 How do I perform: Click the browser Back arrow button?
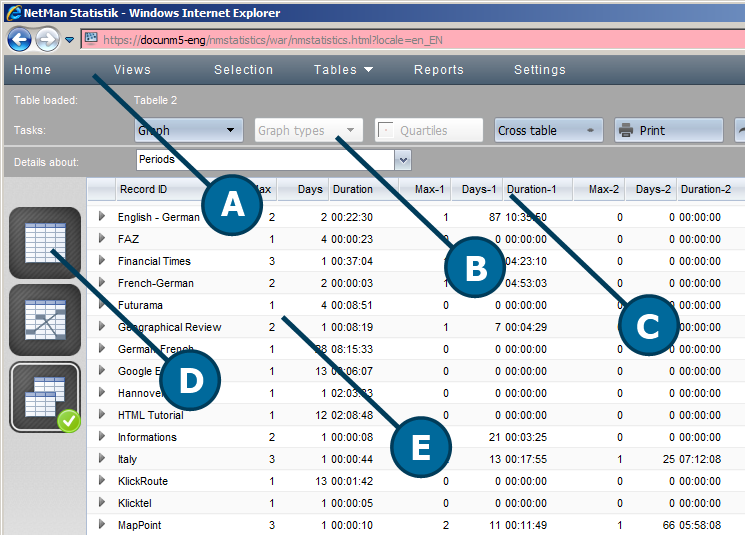[x=19, y=40]
